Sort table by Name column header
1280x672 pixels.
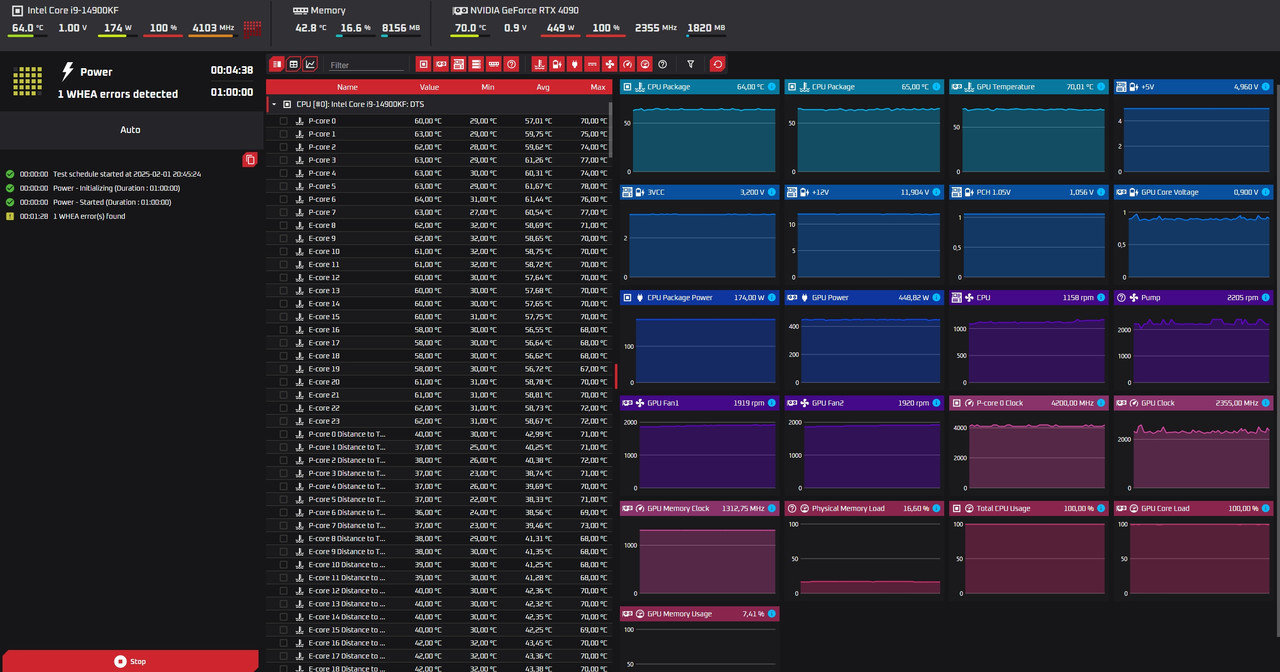tap(347, 87)
